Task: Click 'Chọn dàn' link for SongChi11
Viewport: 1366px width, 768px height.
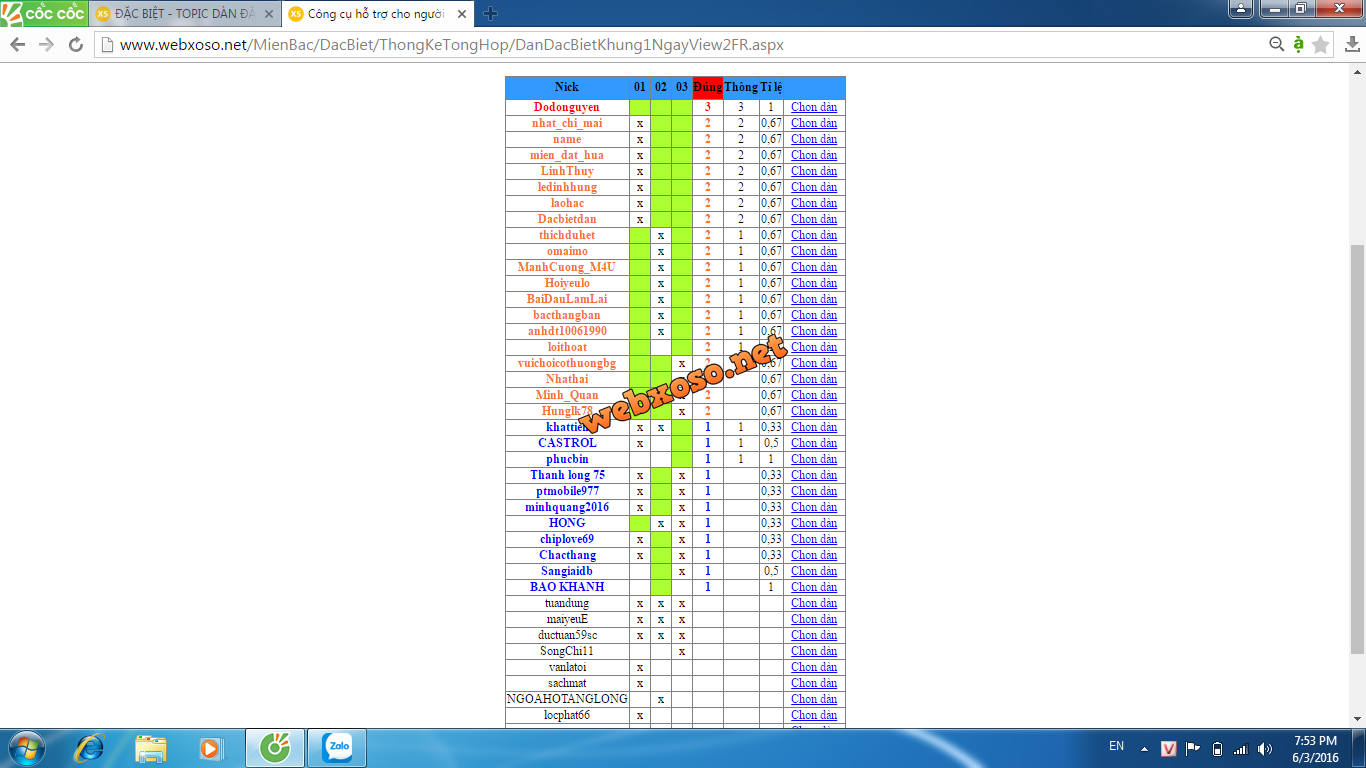Action: 814,651
